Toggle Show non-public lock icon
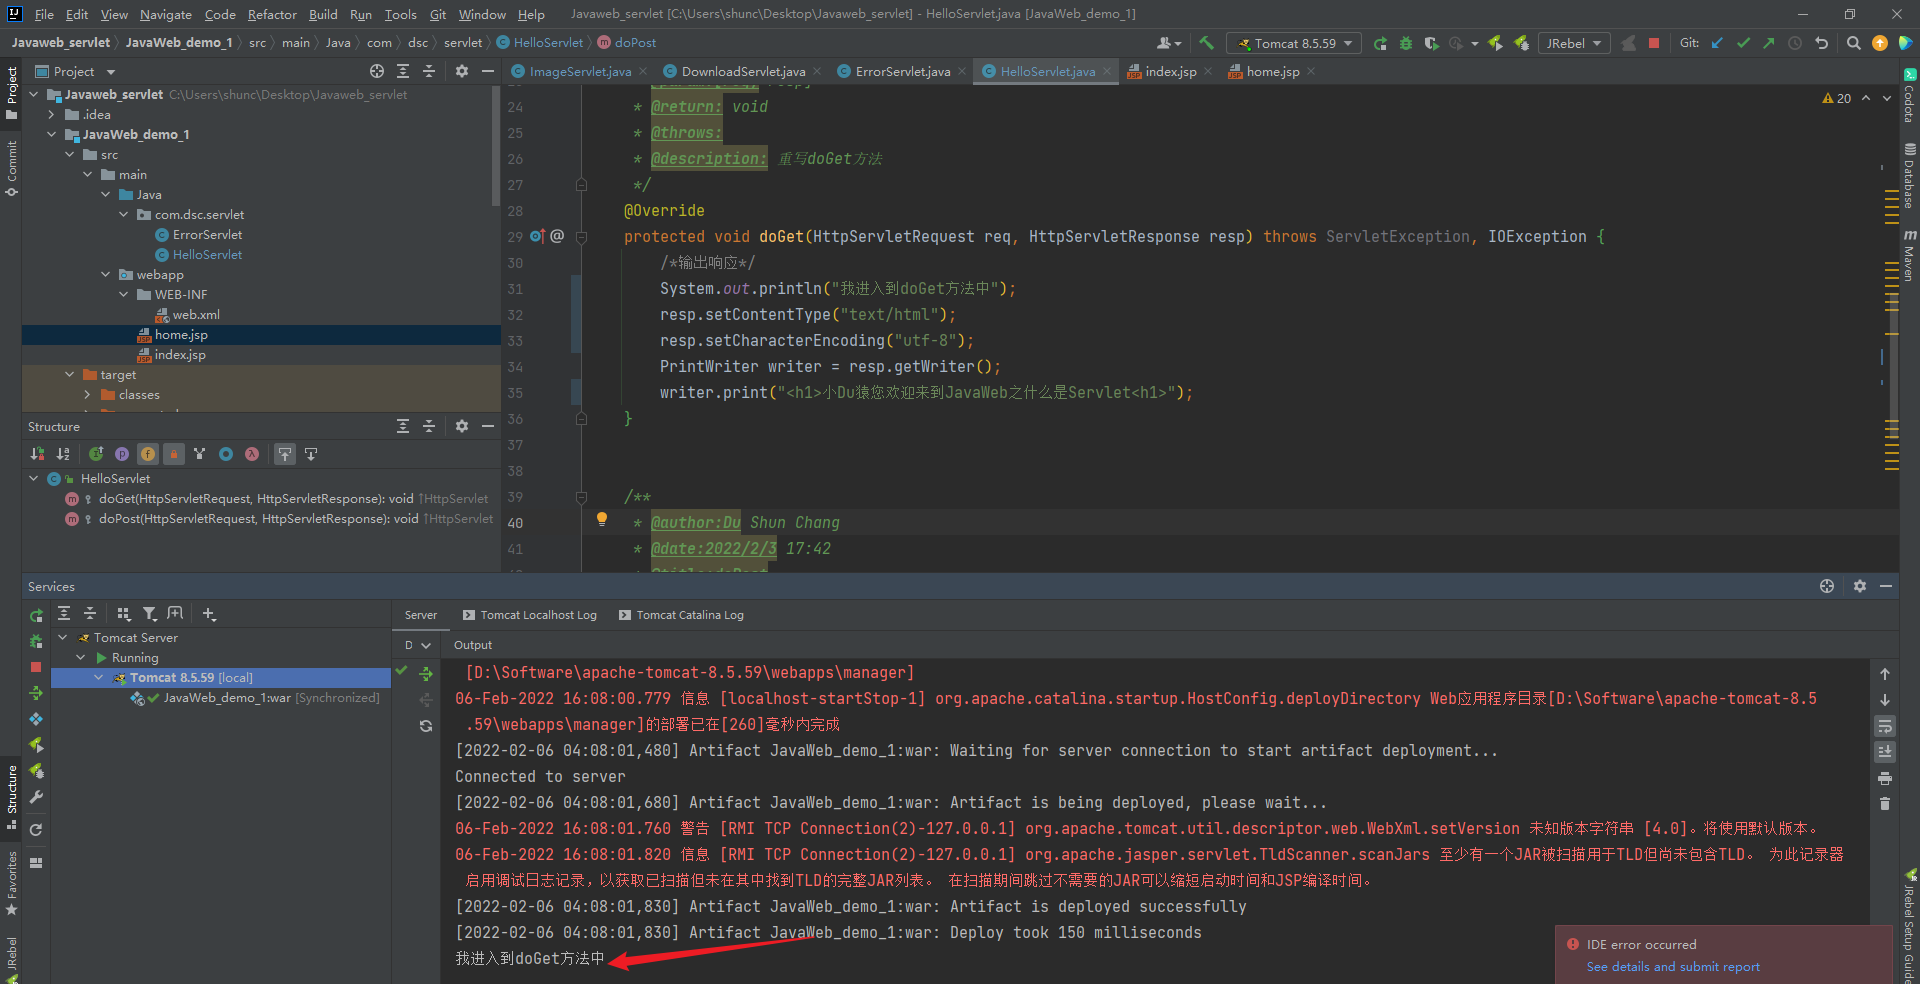The width and height of the screenshot is (1920, 984). click(174, 454)
